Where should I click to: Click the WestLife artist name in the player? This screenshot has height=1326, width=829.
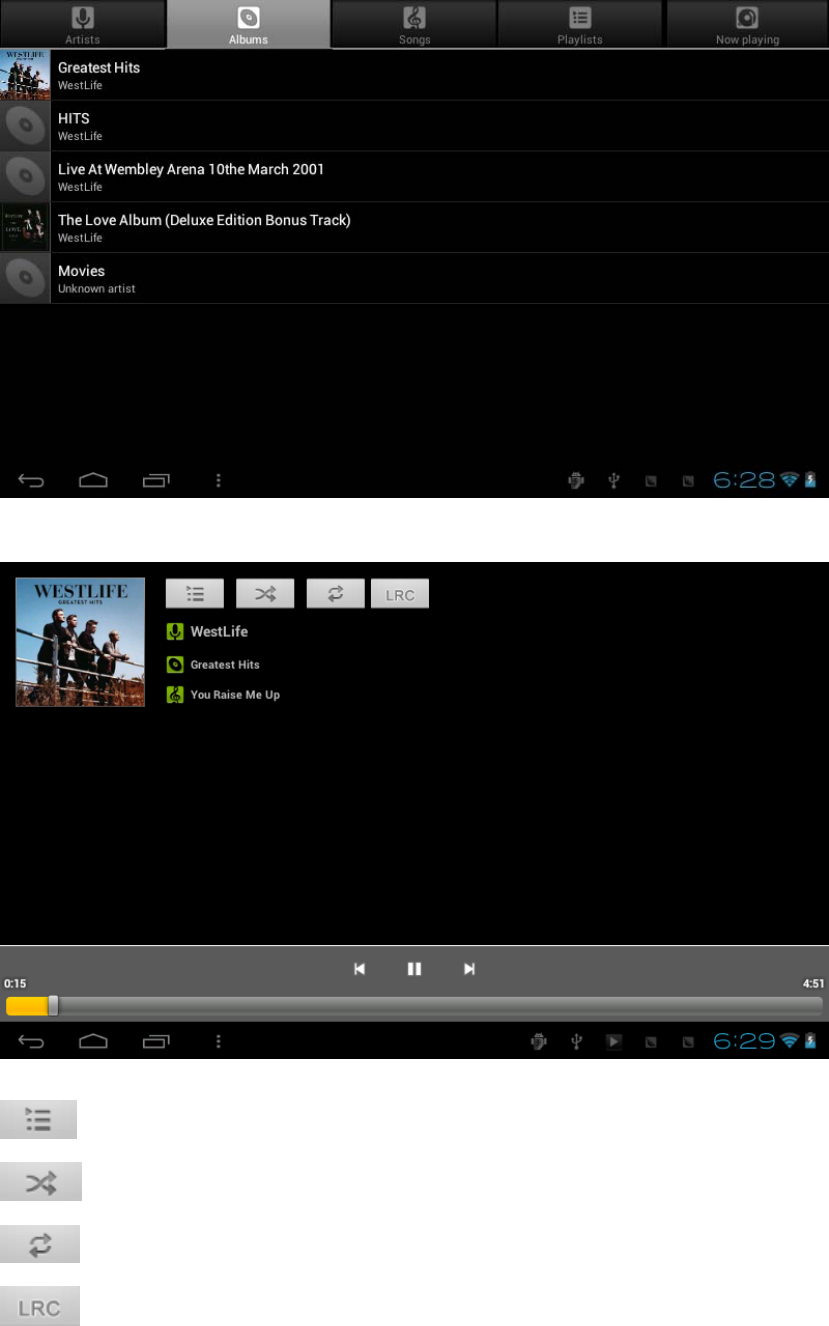[x=219, y=632]
